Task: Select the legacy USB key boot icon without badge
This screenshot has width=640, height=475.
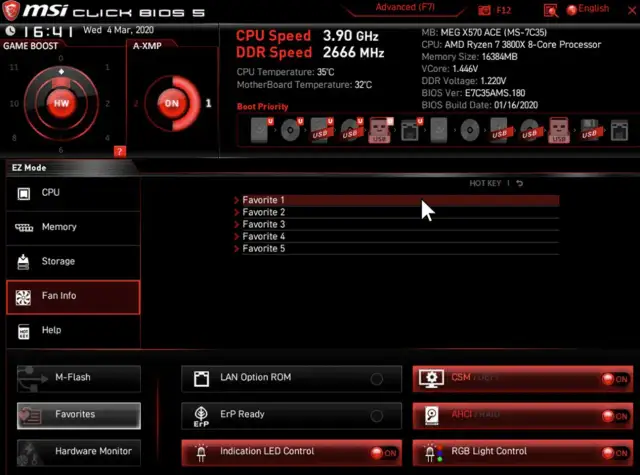Action: [559, 130]
